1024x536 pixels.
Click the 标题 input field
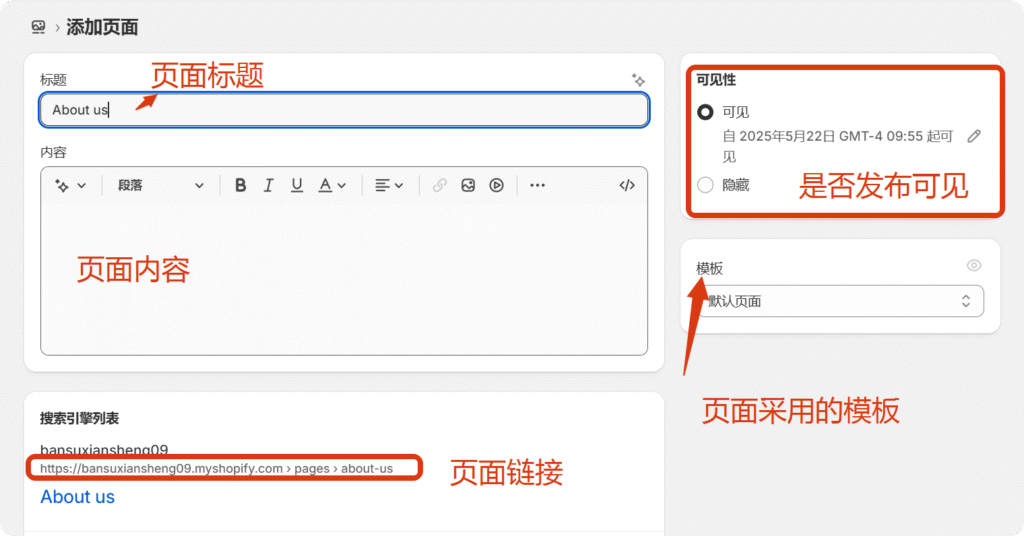coord(343,110)
